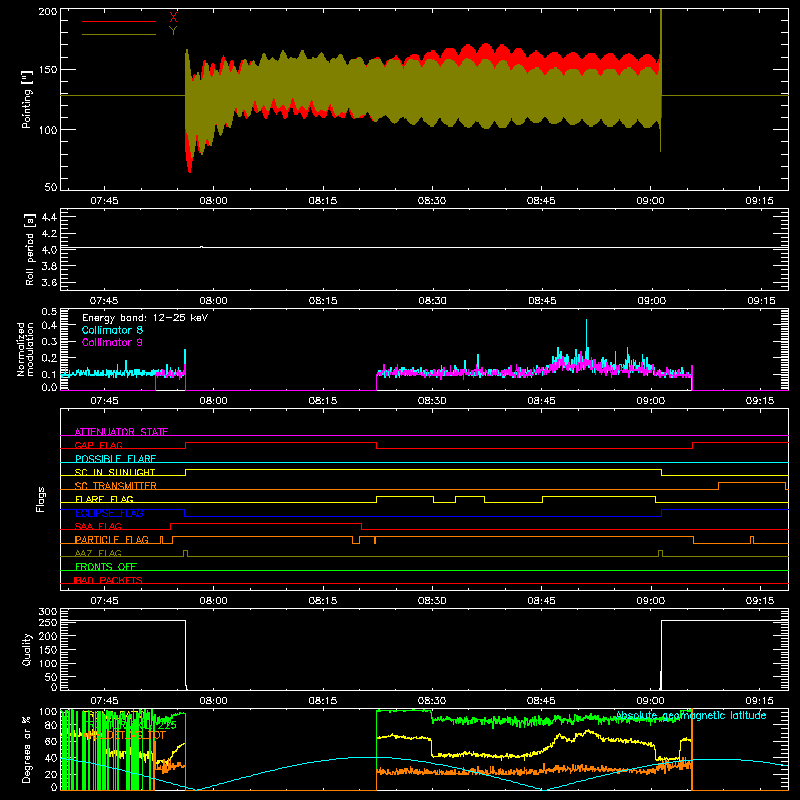Click the Flags axis title
The height and width of the screenshot is (800, 800).
40,499
